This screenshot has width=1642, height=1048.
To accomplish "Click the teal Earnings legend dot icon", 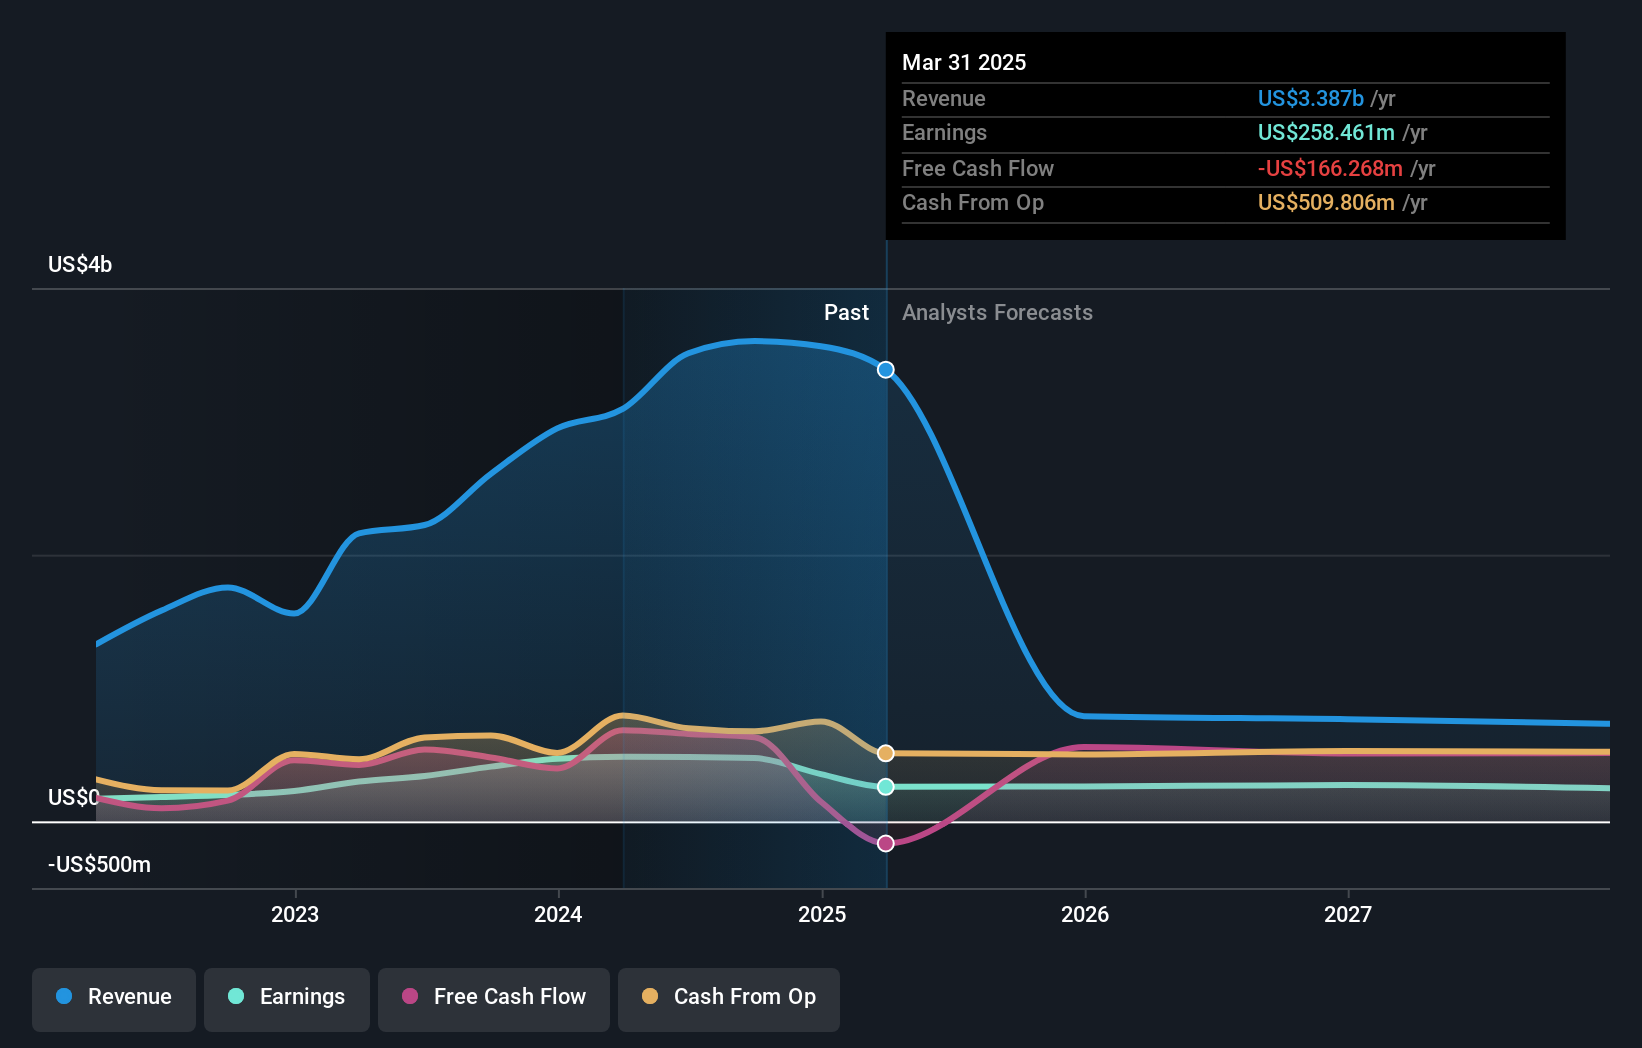I will pyautogui.click(x=235, y=997).
